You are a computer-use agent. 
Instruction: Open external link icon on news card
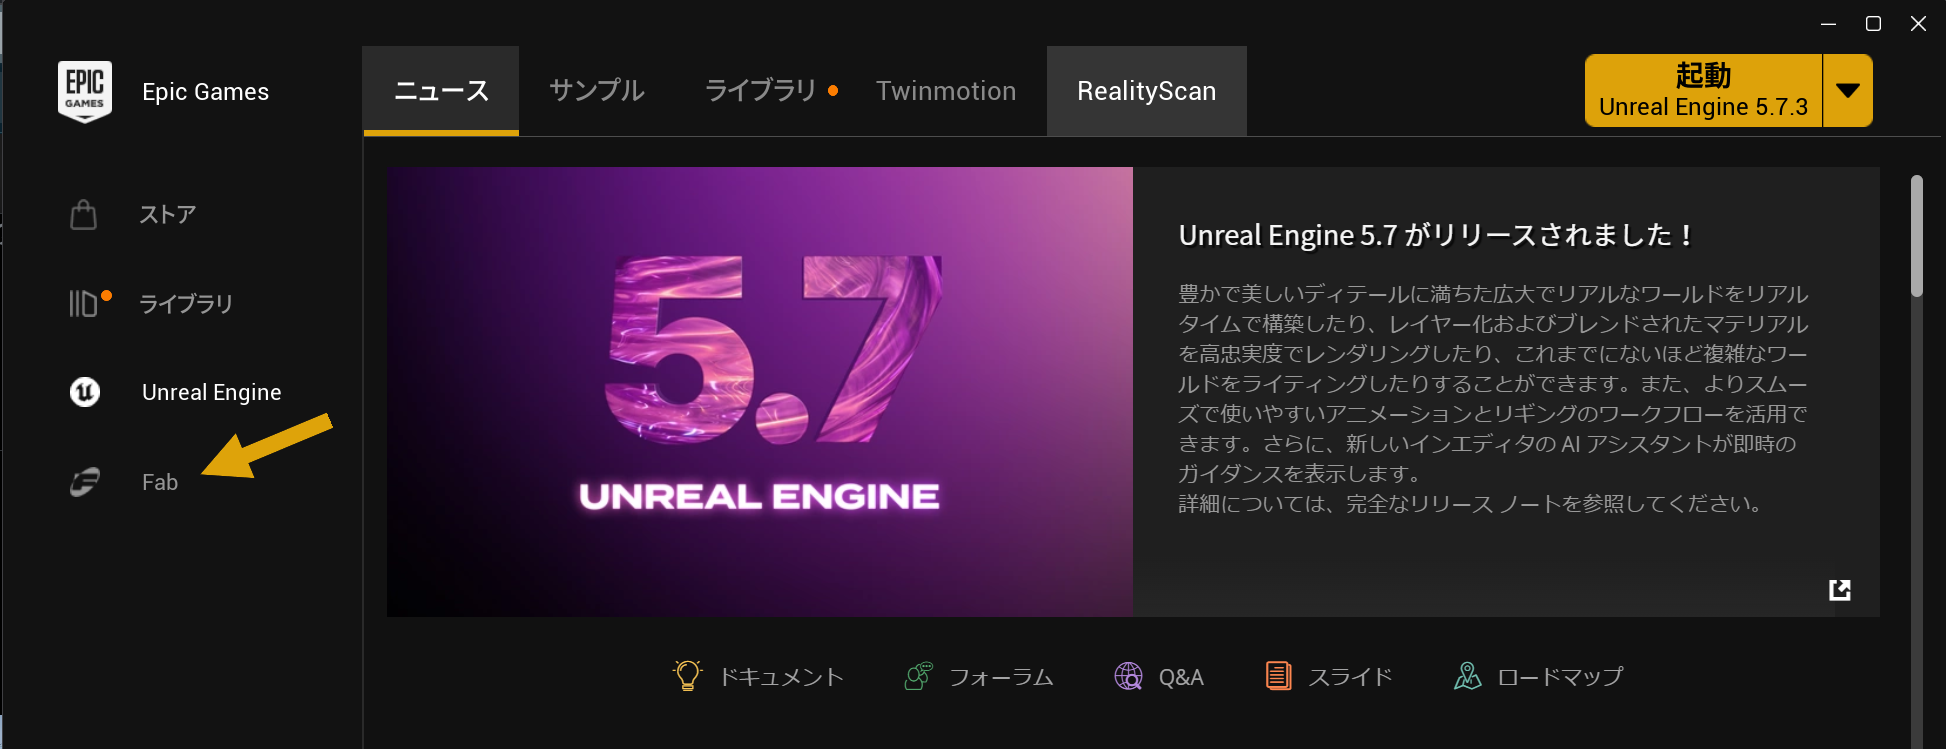coord(1839,590)
